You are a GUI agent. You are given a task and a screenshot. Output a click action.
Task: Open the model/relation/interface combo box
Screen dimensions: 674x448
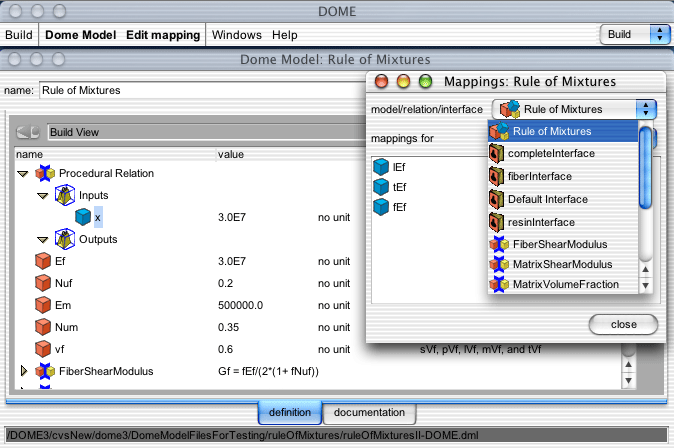point(574,109)
